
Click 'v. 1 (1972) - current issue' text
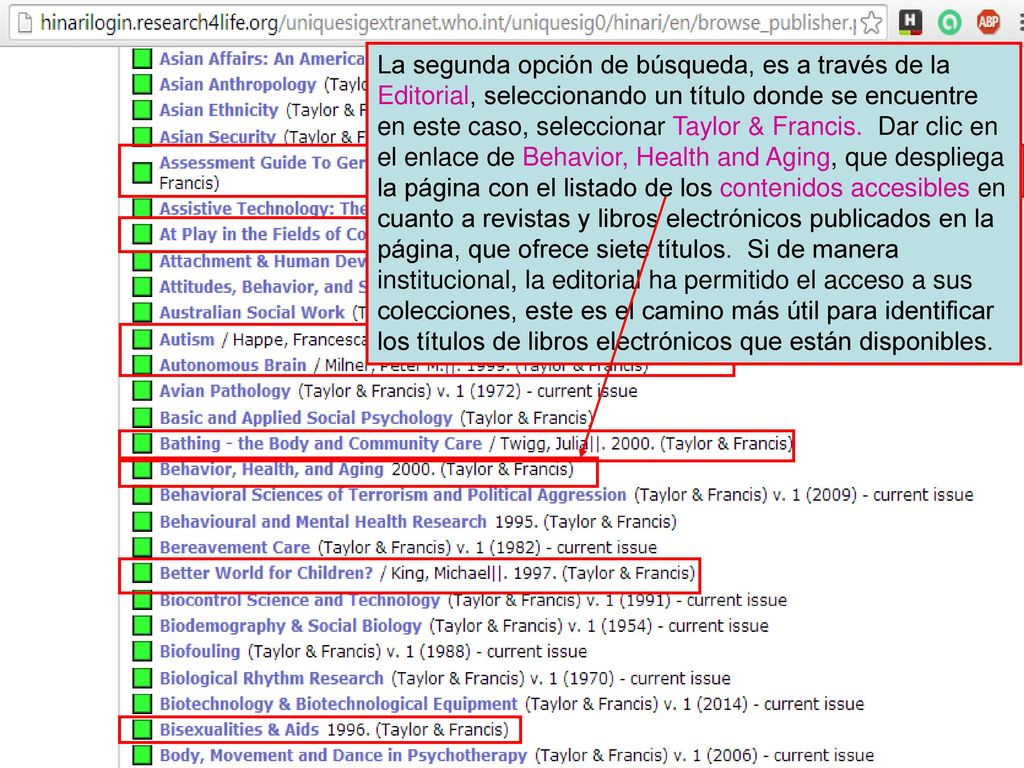click(x=537, y=391)
